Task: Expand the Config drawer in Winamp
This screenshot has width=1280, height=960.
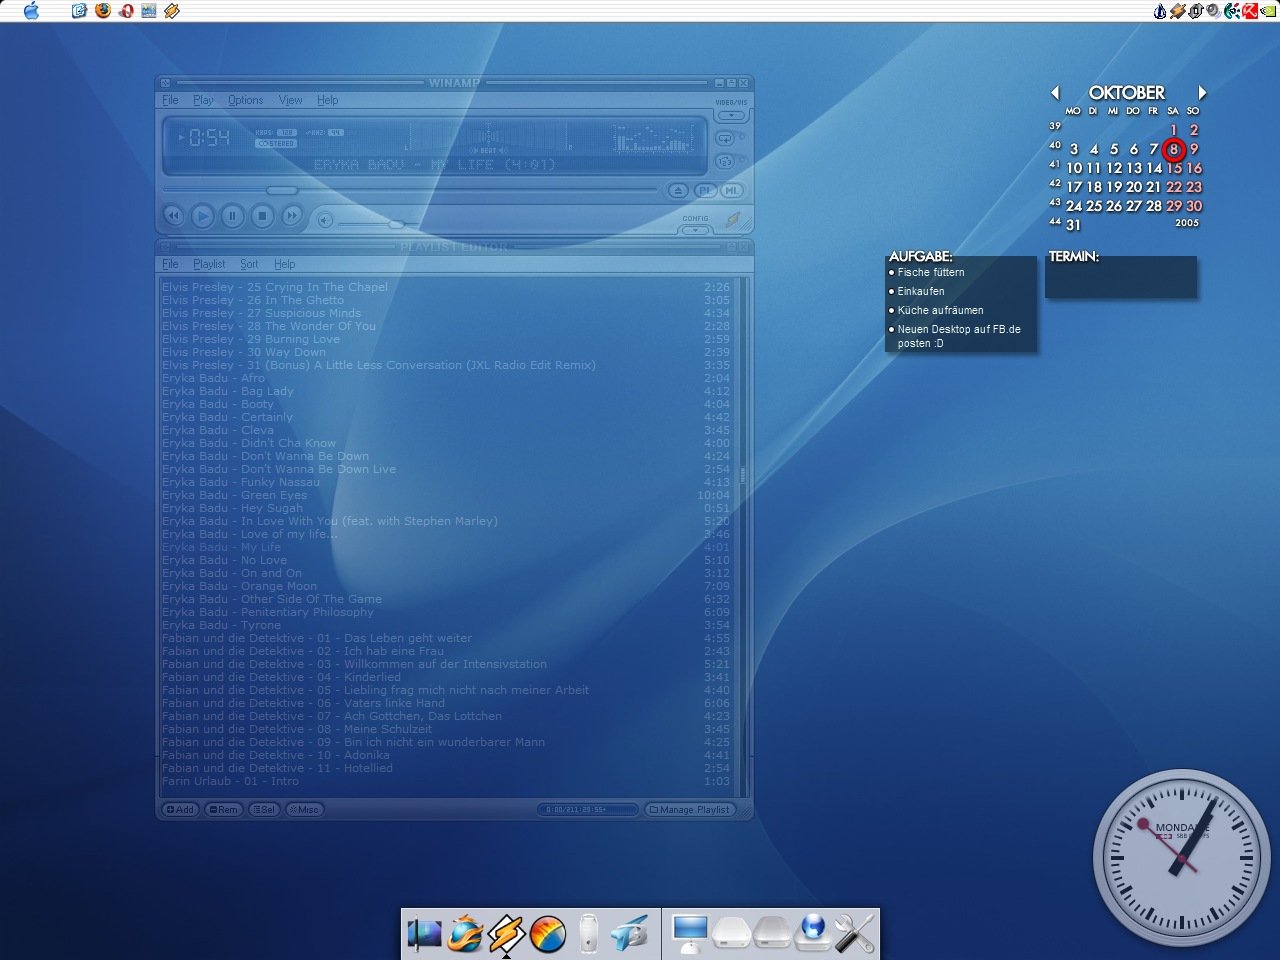Action: [x=695, y=230]
